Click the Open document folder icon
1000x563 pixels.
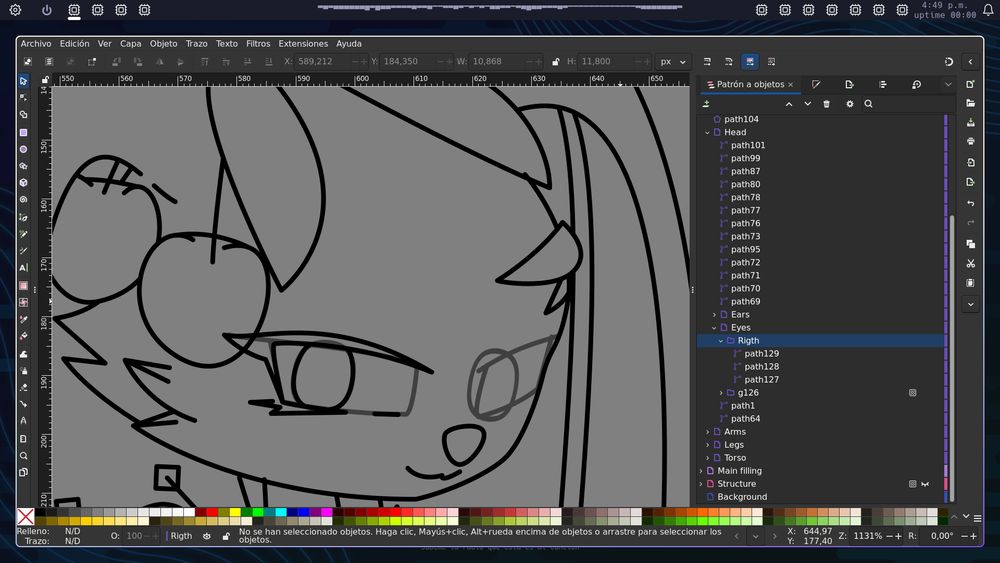coord(971,103)
